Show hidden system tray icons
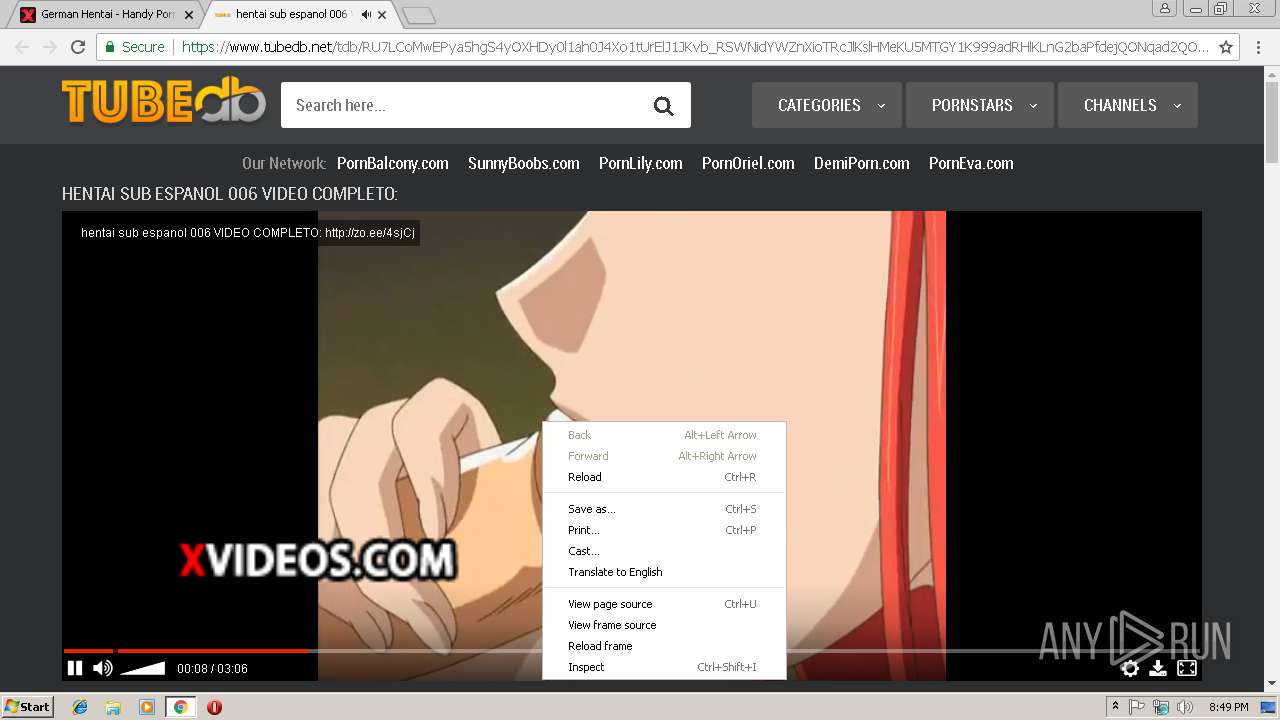Viewport: 1280px width, 720px height. point(1115,707)
